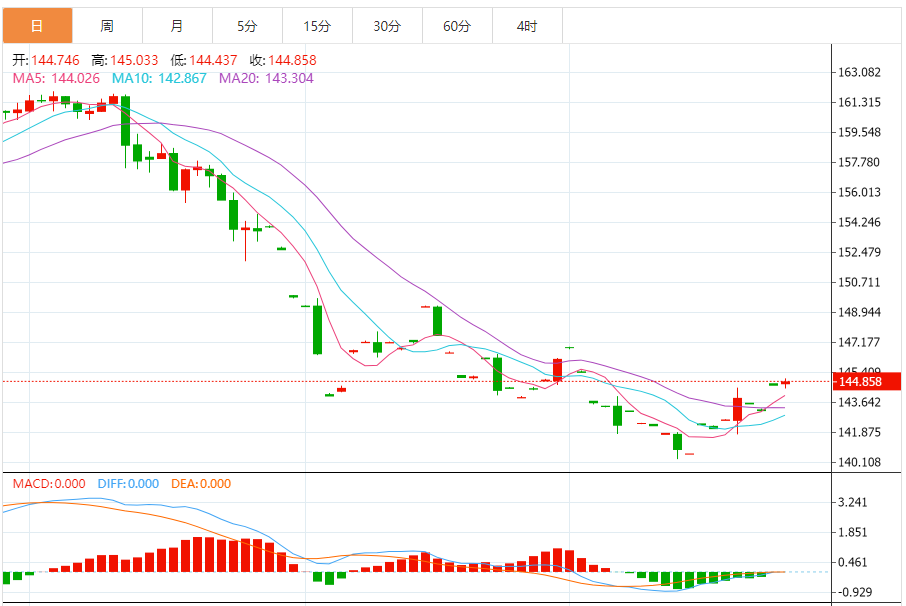
Task: Click the 141.875 price axis label
Action: coord(859,432)
